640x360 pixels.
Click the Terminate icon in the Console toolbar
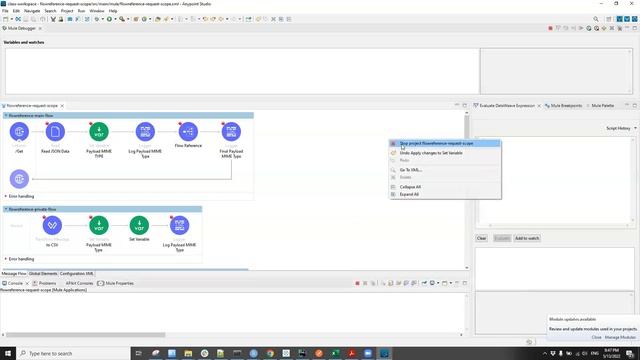click(357, 283)
